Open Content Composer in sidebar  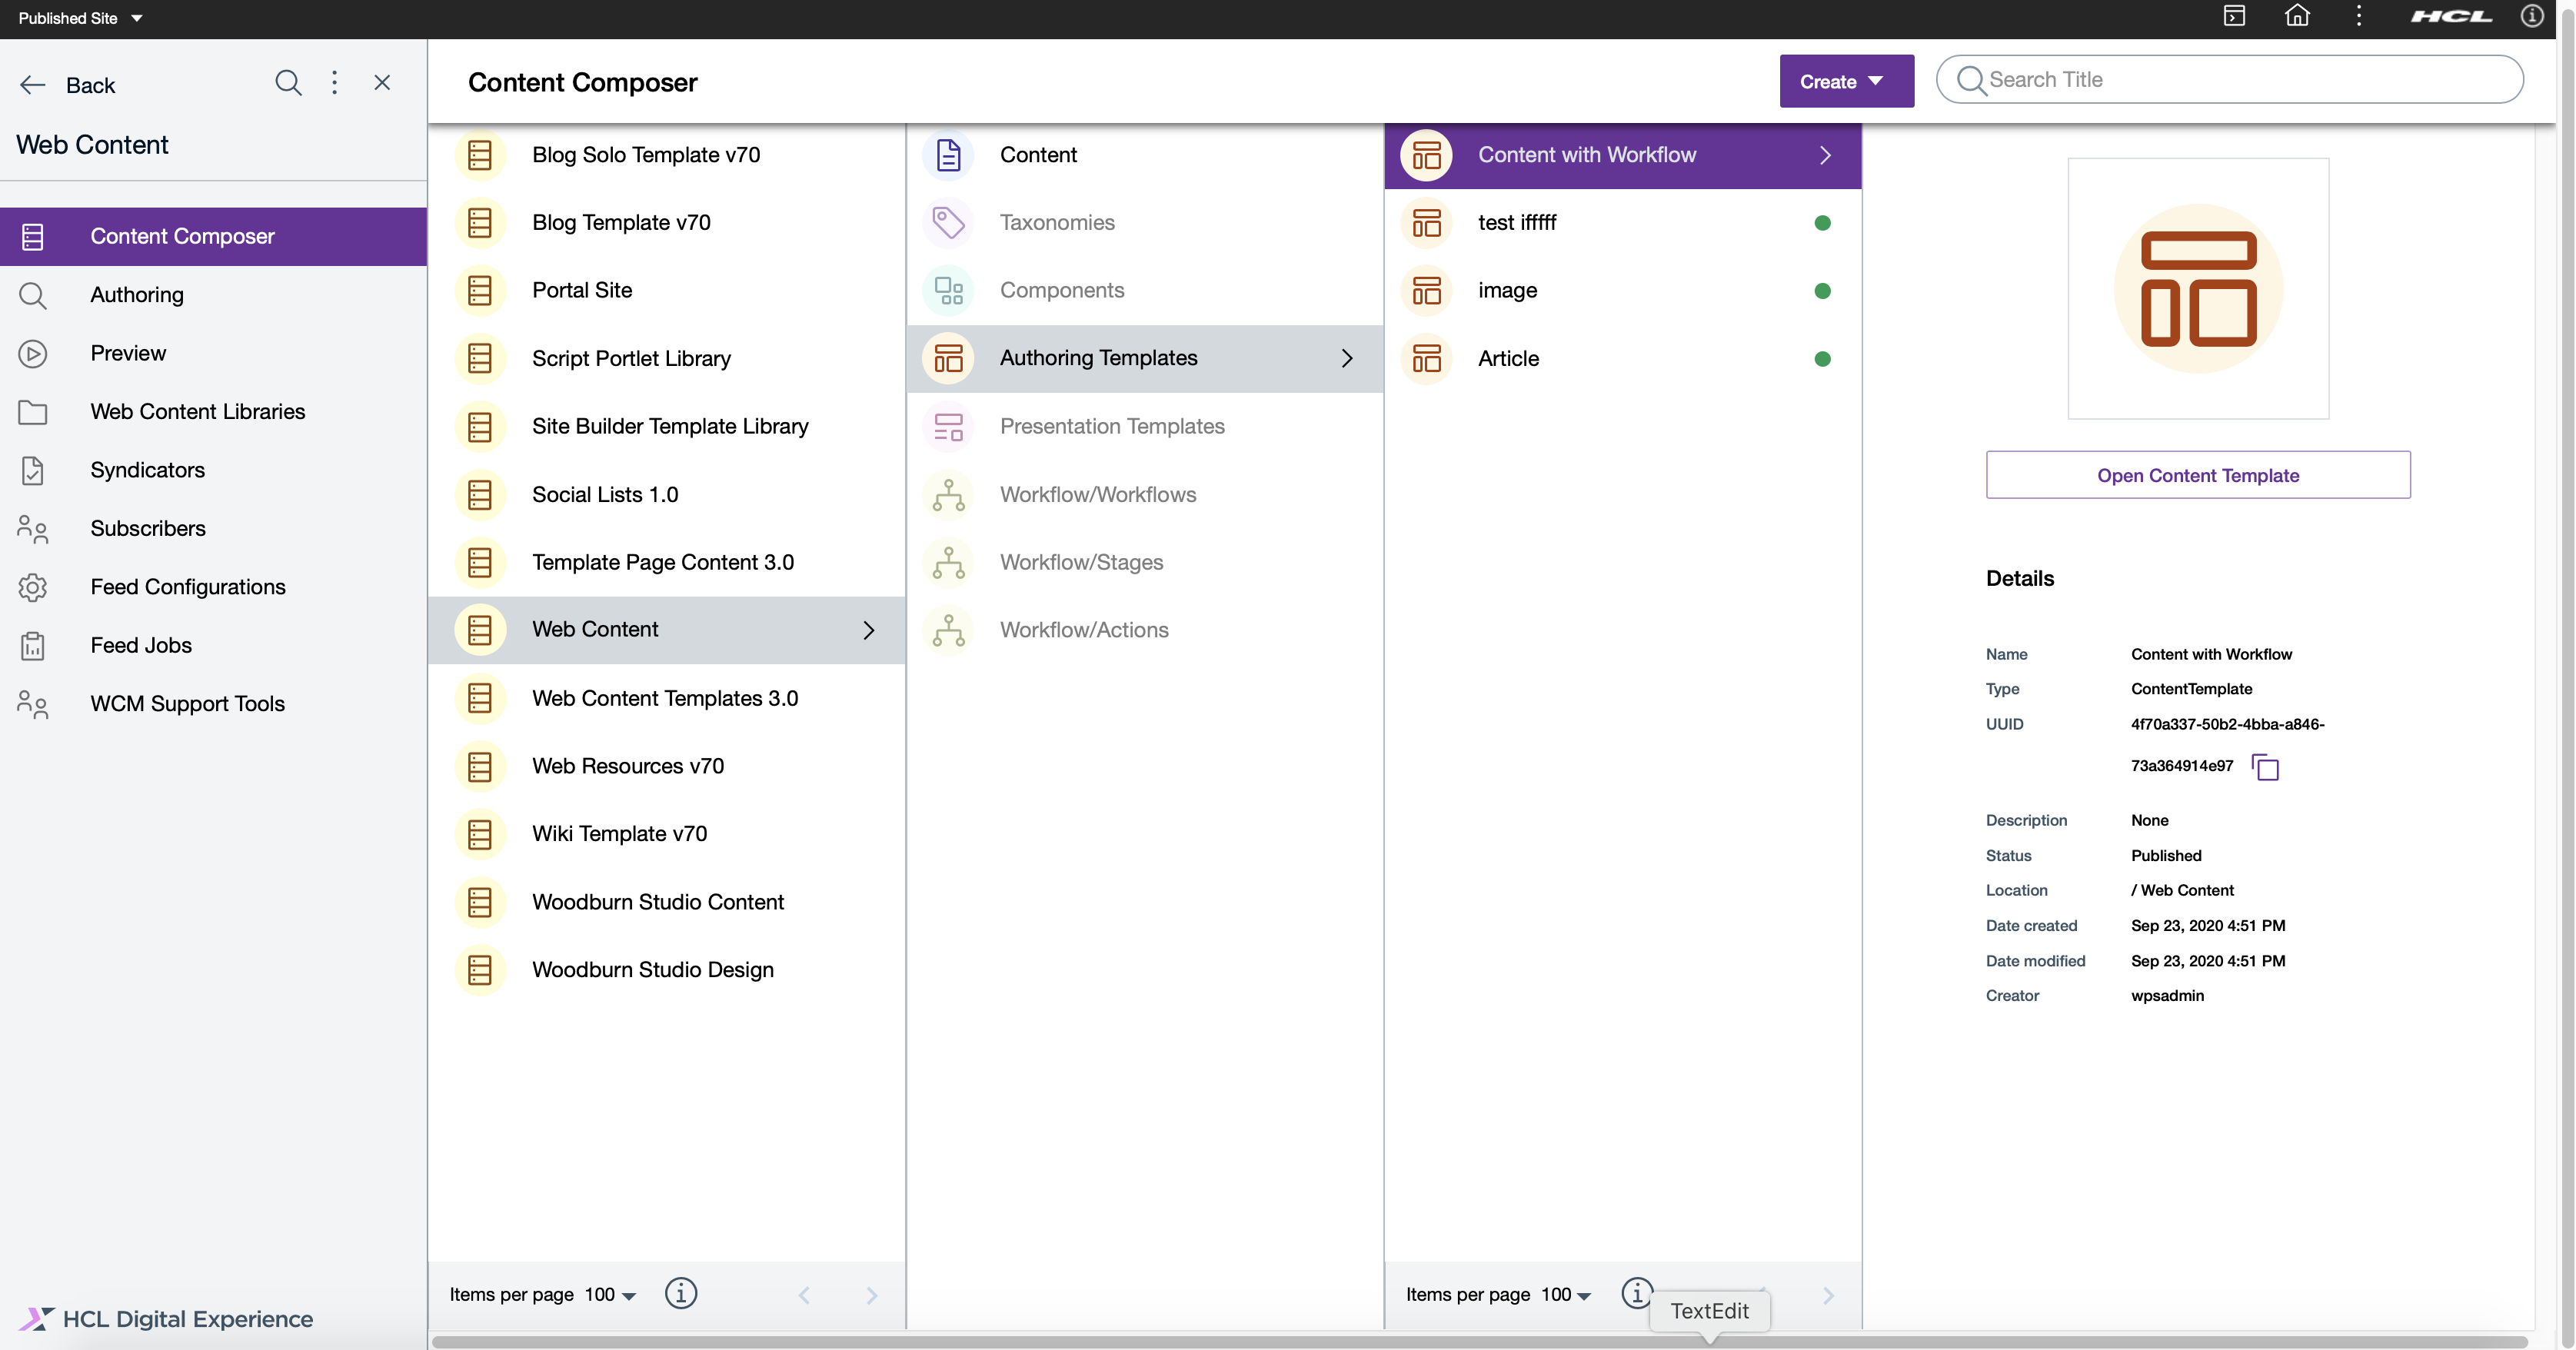(214, 236)
